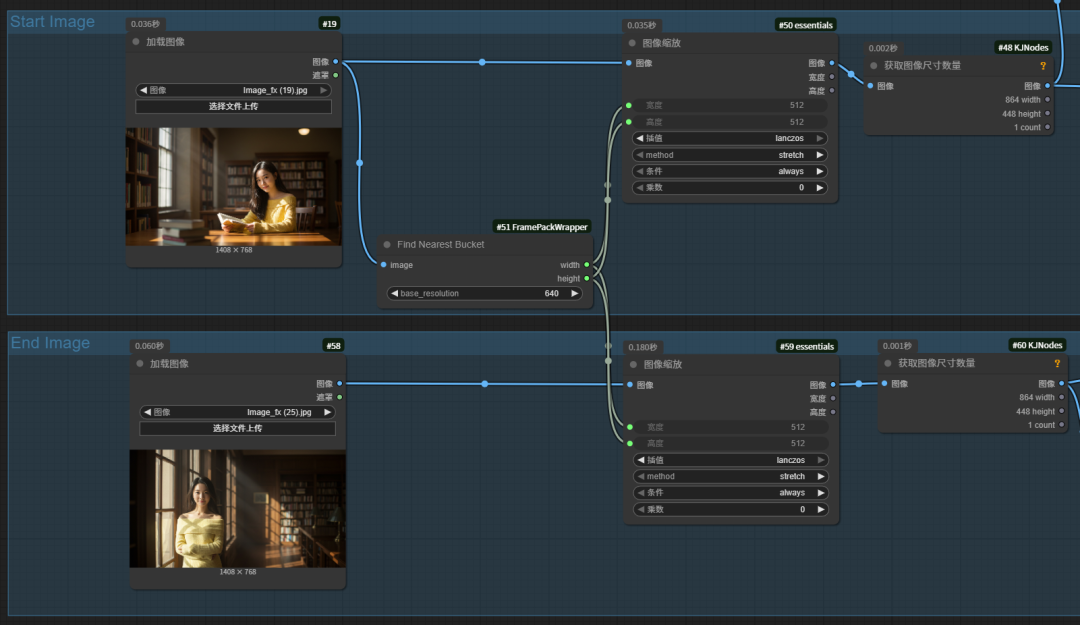
Task: Click the #59 essentials badge
Action: click(807, 347)
